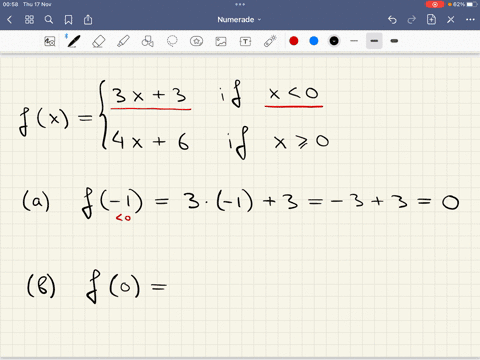This screenshot has width=480, height=360.
Task: Open the Elements sticker tool
Action: coord(196,41)
